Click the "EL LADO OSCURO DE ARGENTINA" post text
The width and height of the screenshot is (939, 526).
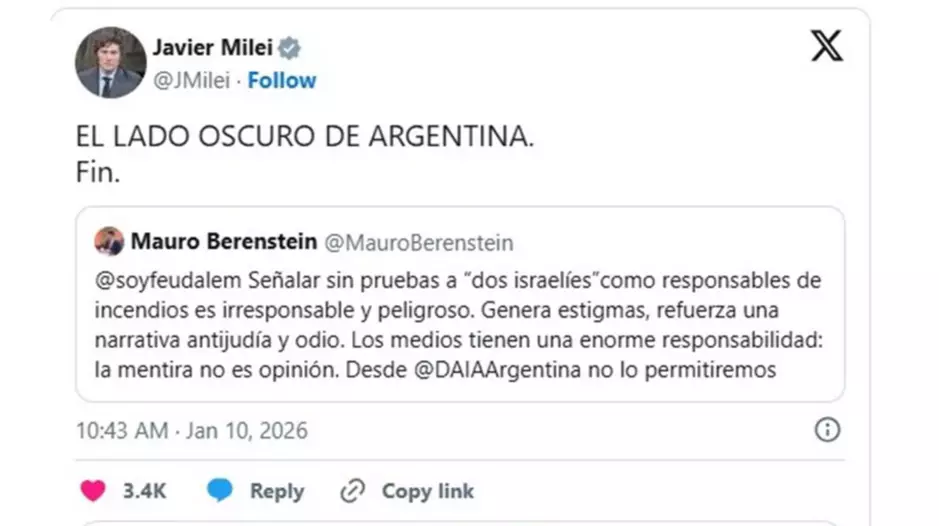(x=304, y=139)
